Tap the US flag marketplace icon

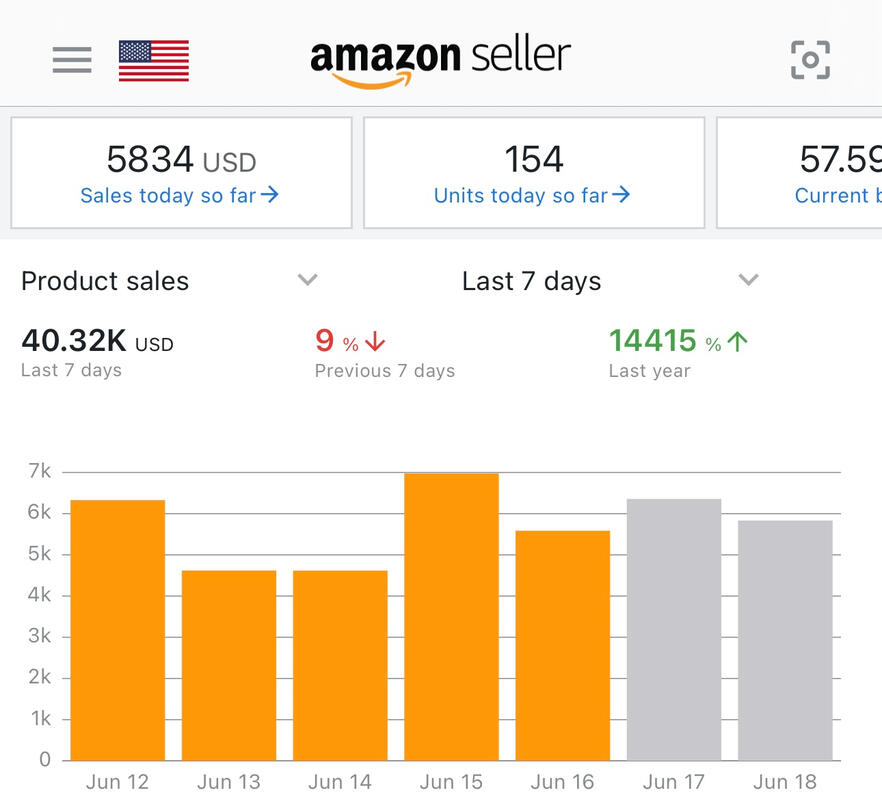[x=153, y=60]
